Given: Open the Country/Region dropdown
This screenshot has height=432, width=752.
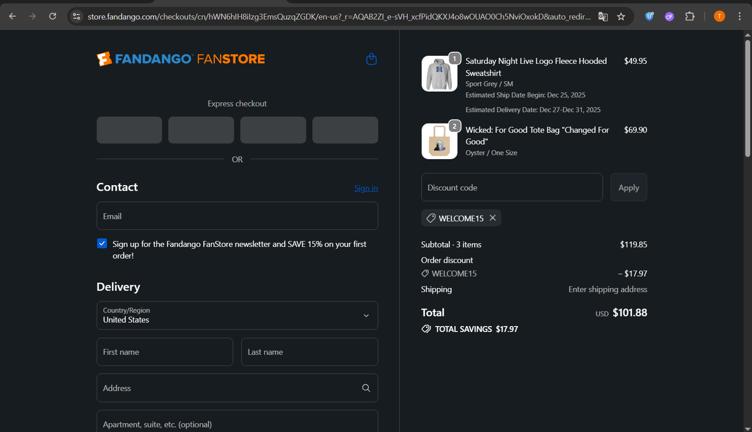Looking at the screenshot, I should [237, 315].
